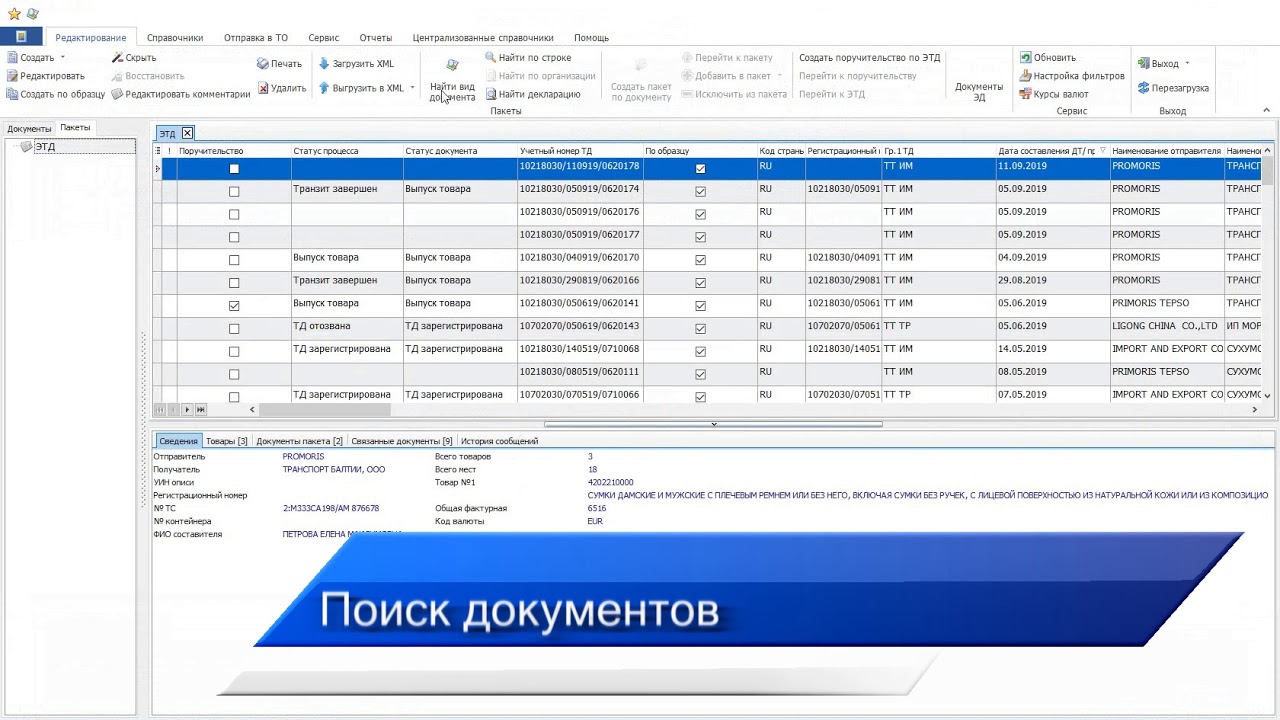This screenshot has width=1280, height=720.
Task: Click grid's left horizontal scroll arrow
Action: coord(252,409)
